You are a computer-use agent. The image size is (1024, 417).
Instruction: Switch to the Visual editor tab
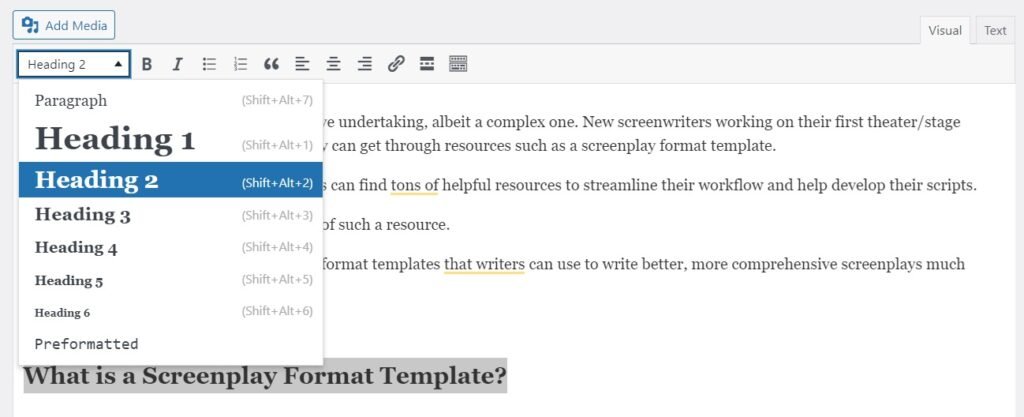(945, 30)
